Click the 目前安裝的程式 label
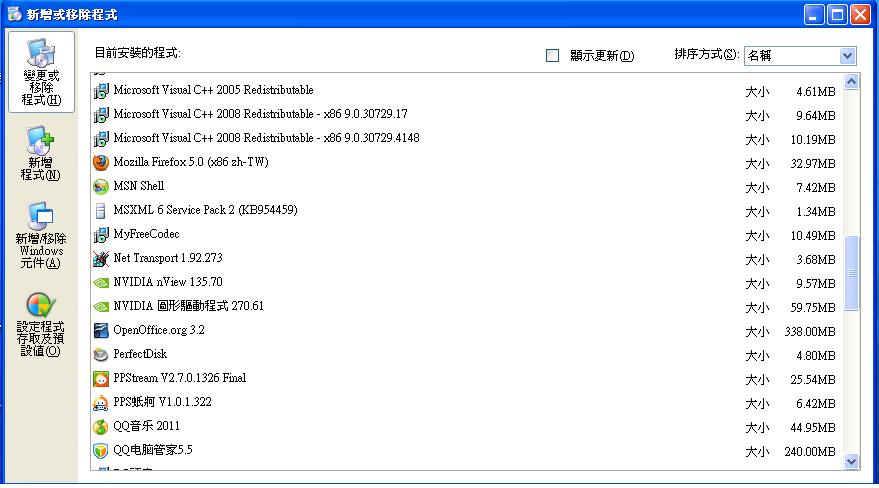879x488 pixels. (x=137, y=53)
